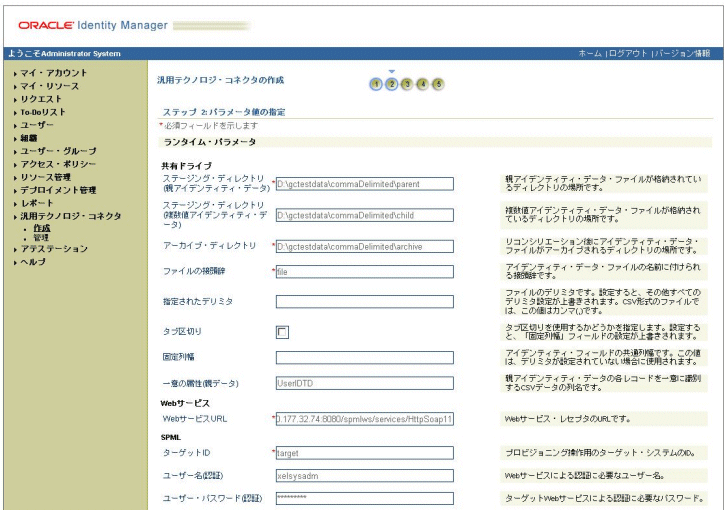Click wizard step 5 circle
The height and width of the screenshot is (510, 724).
point(438,84)
